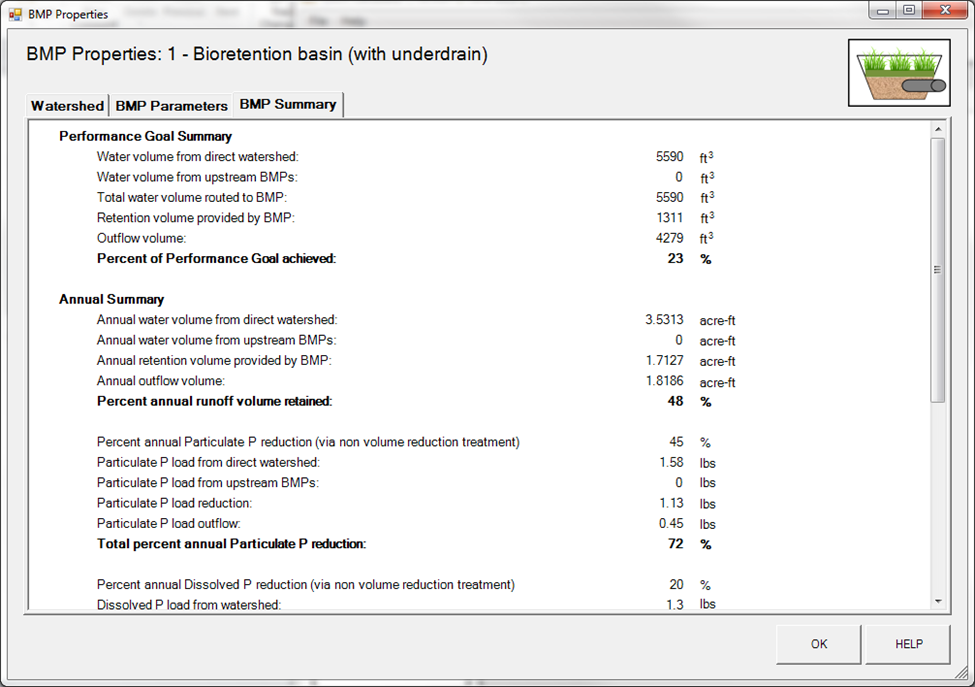The image size is (975, 687).
Task: Click the BMP Properties title bar icon
Action: (x=15, y=14)
